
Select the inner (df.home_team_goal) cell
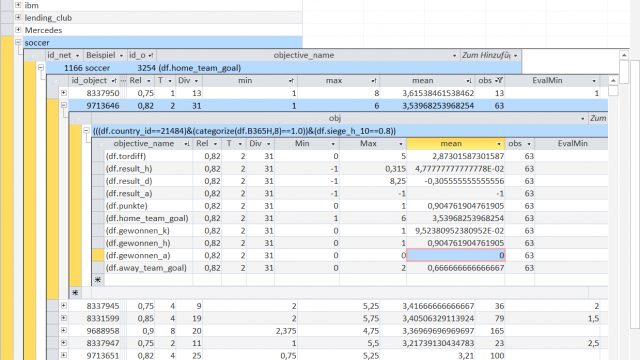148,218
